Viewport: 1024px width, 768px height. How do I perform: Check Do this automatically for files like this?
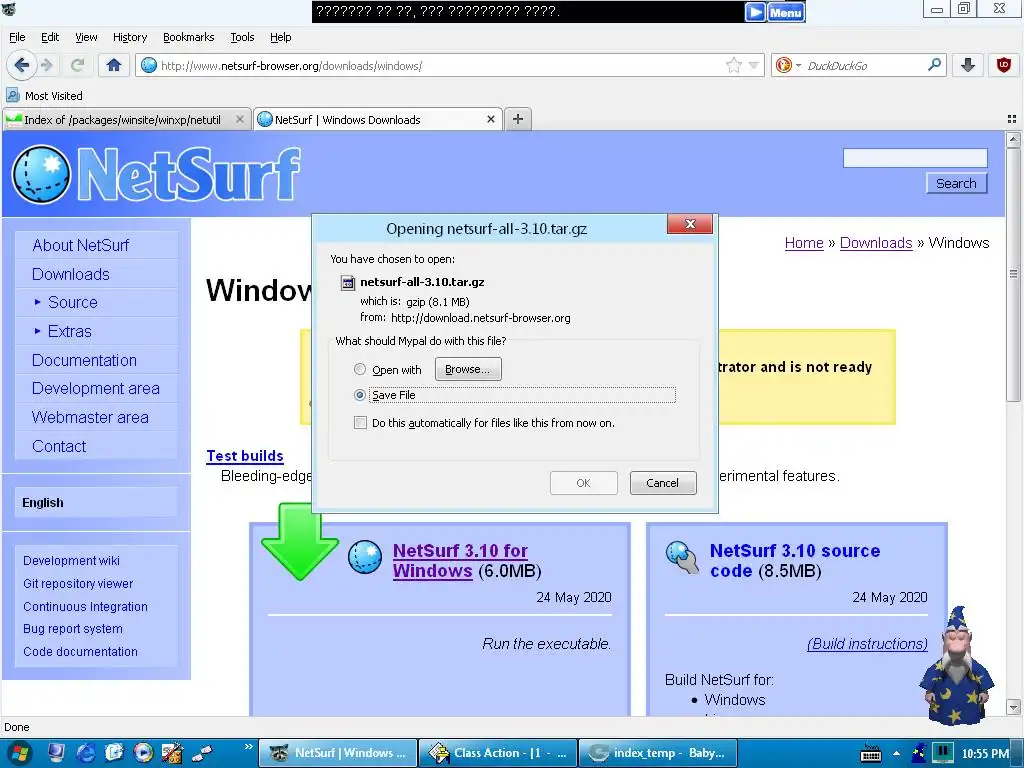[360, 423]
